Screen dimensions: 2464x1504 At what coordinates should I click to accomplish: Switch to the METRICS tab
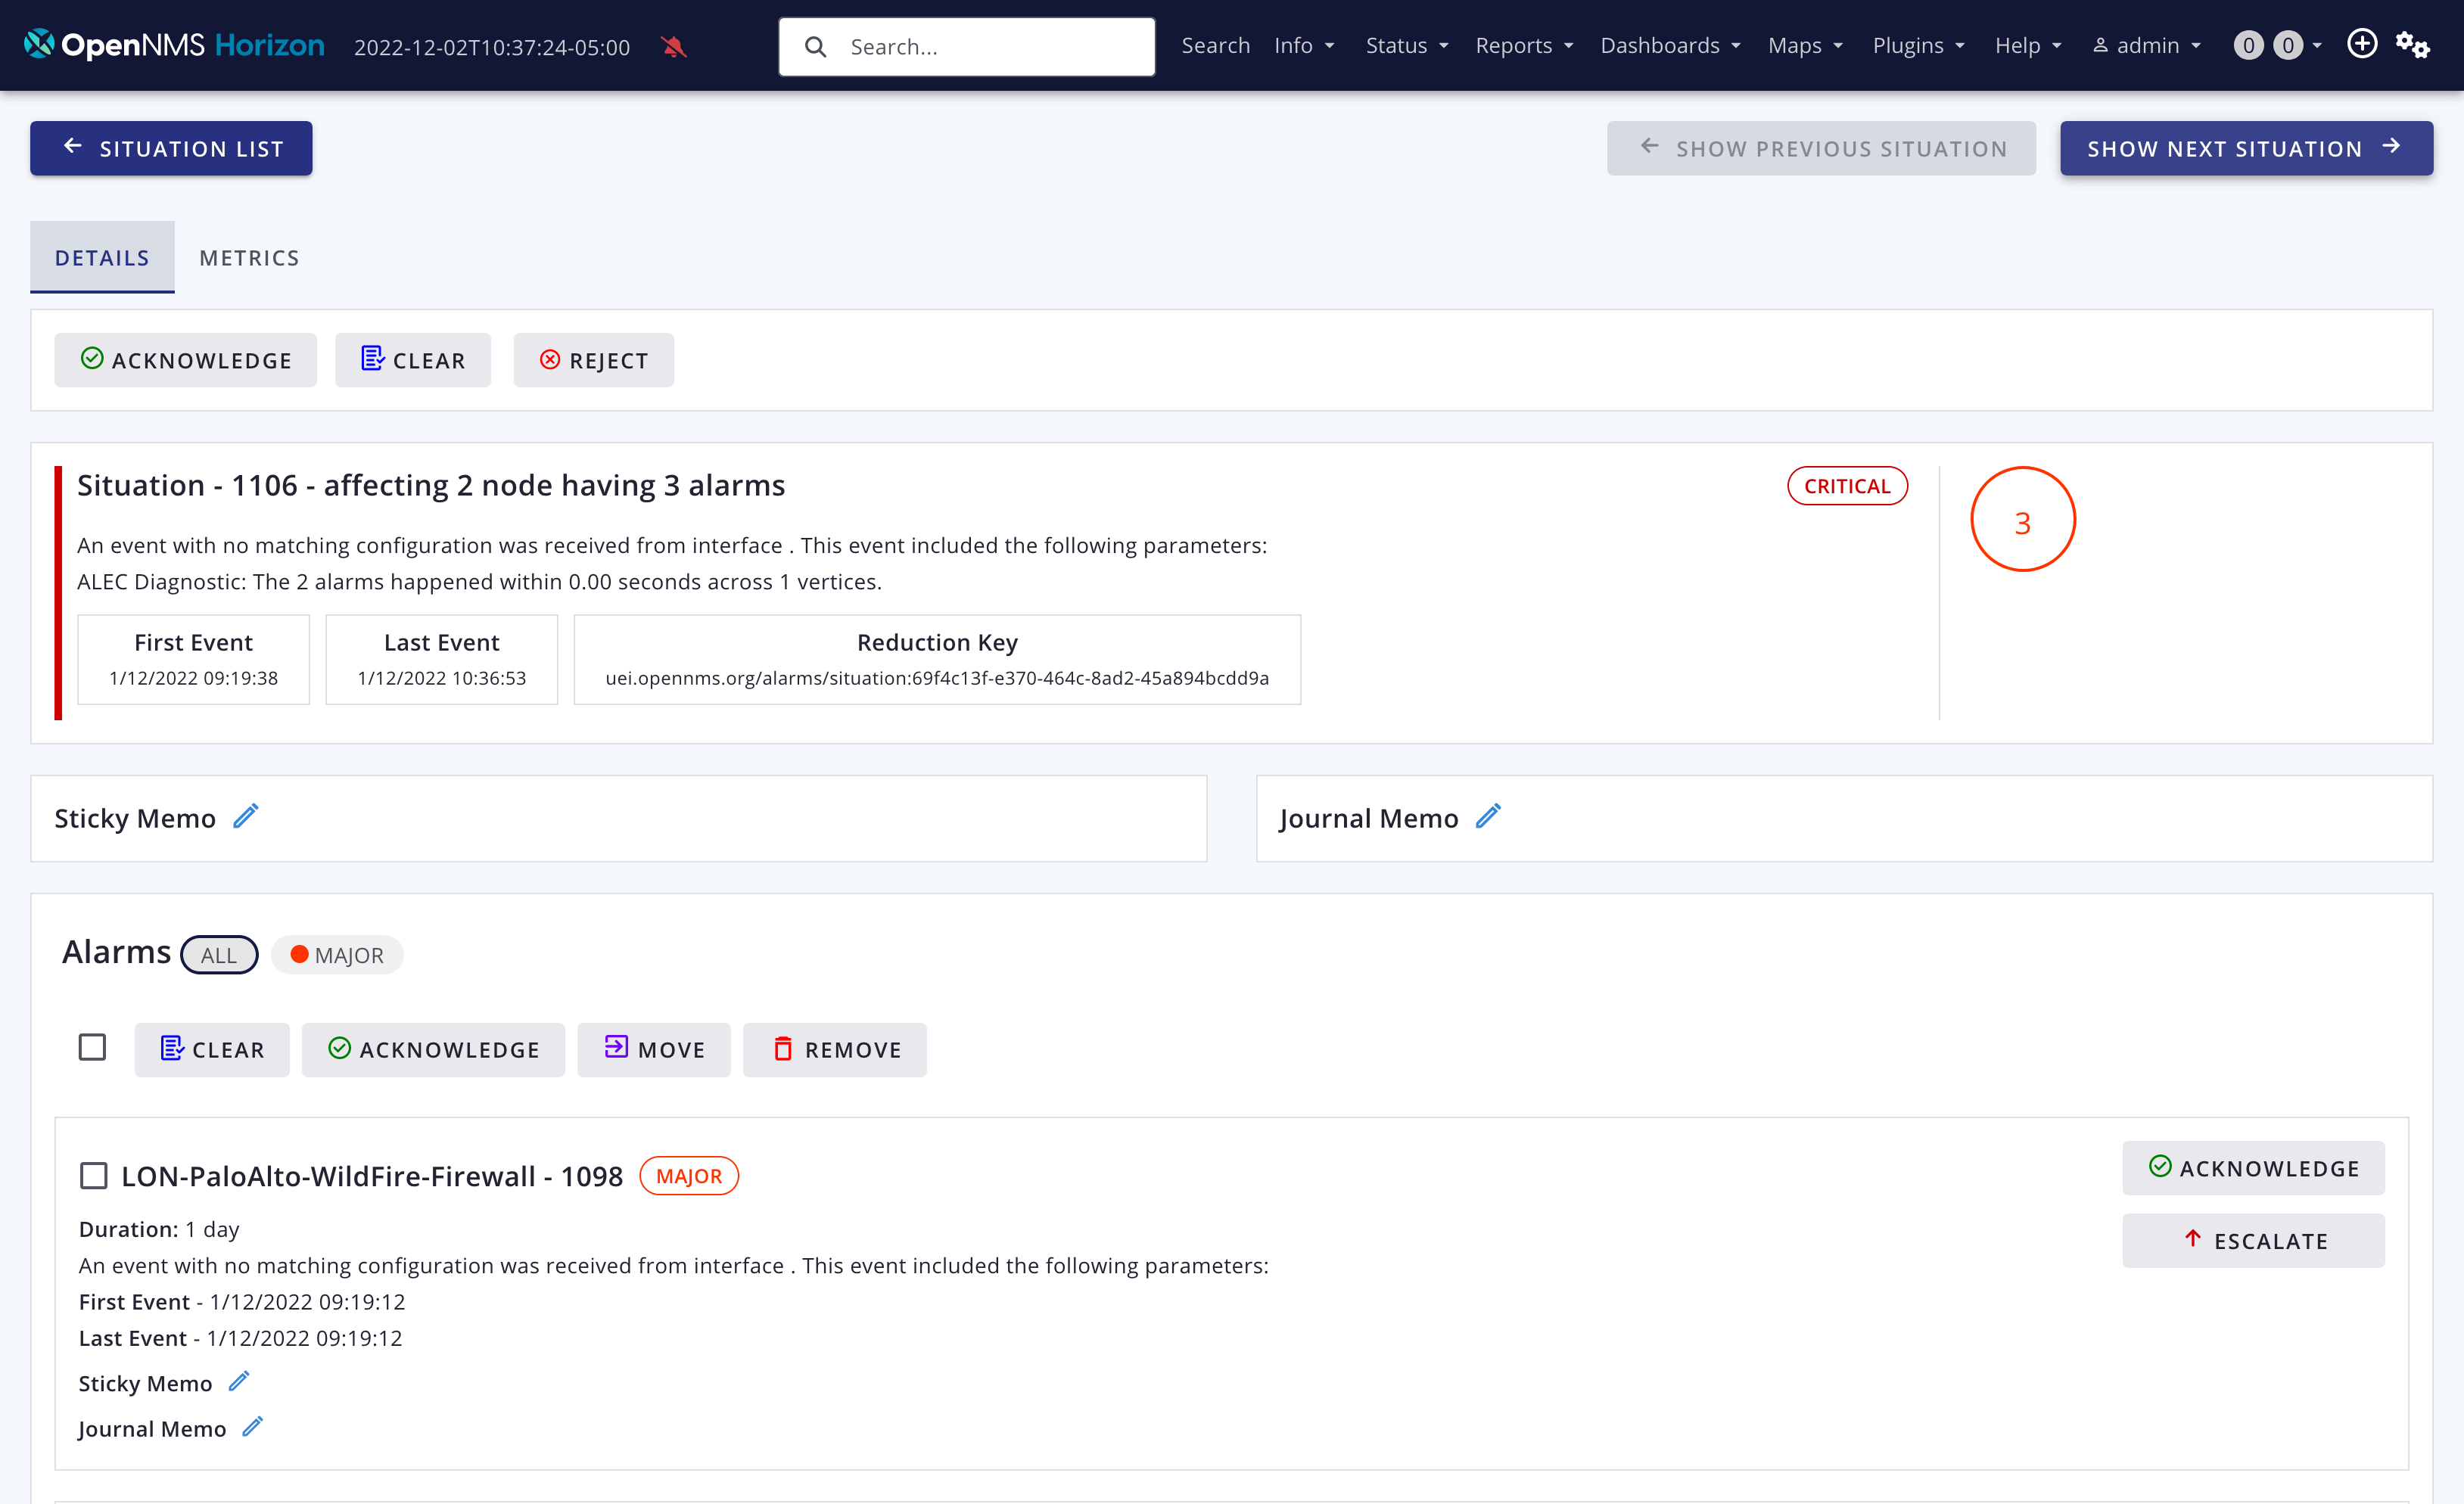(249, 257)
